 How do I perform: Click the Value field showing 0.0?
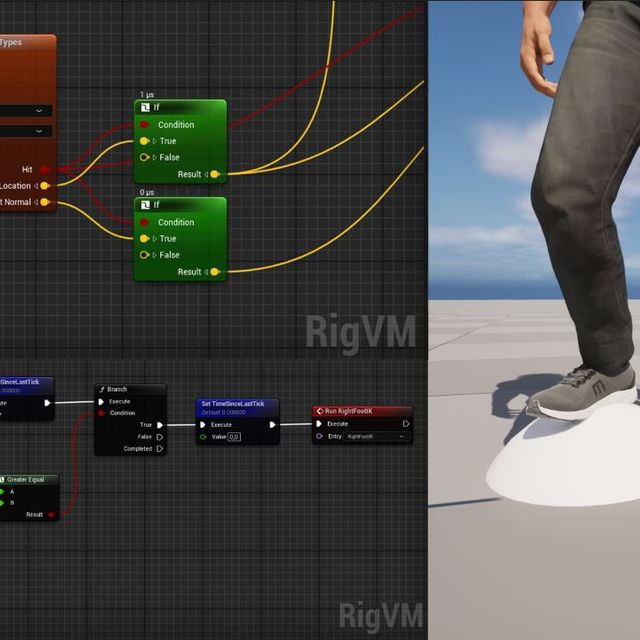pos(234,437)
